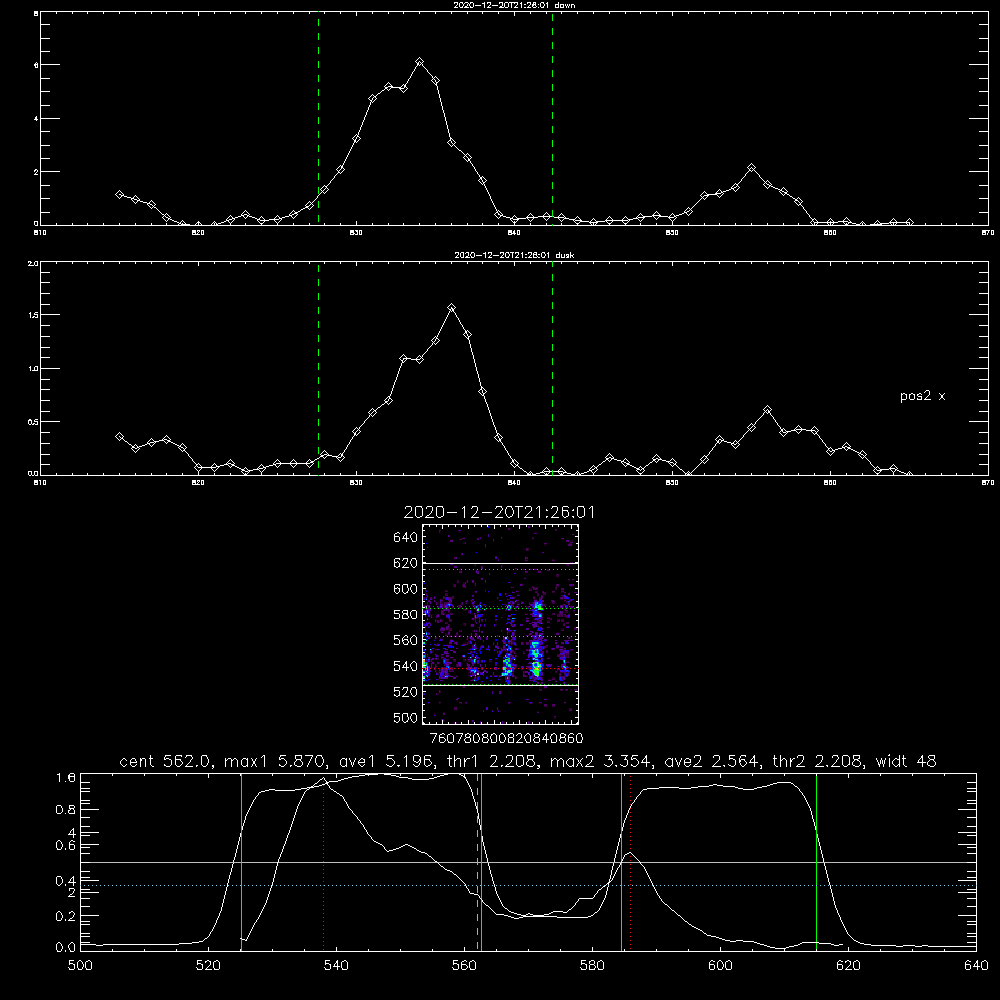1000x1000 pixels.
Task: Click y-axis label 0.6 of bottom profile plot
Action: [x=66, y=845]
